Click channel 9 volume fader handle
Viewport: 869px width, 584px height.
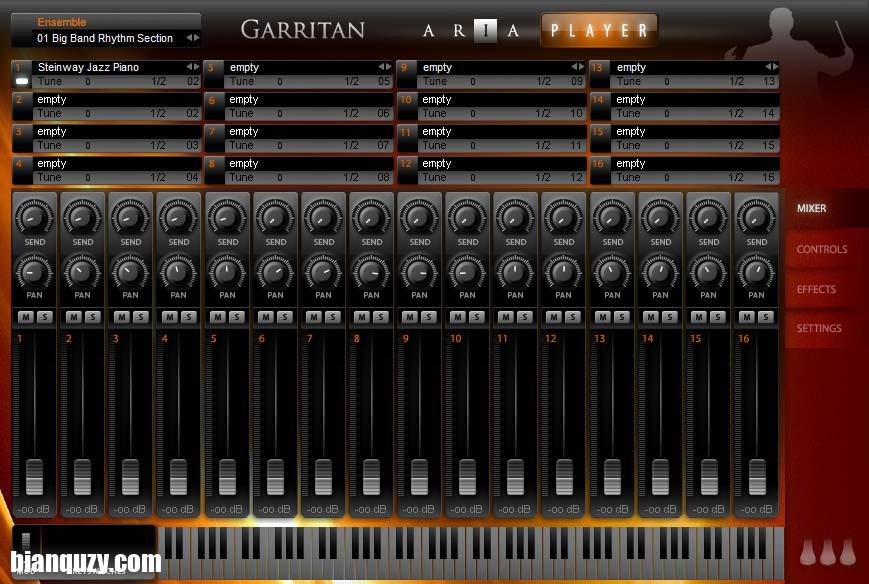tap(420, 477)
